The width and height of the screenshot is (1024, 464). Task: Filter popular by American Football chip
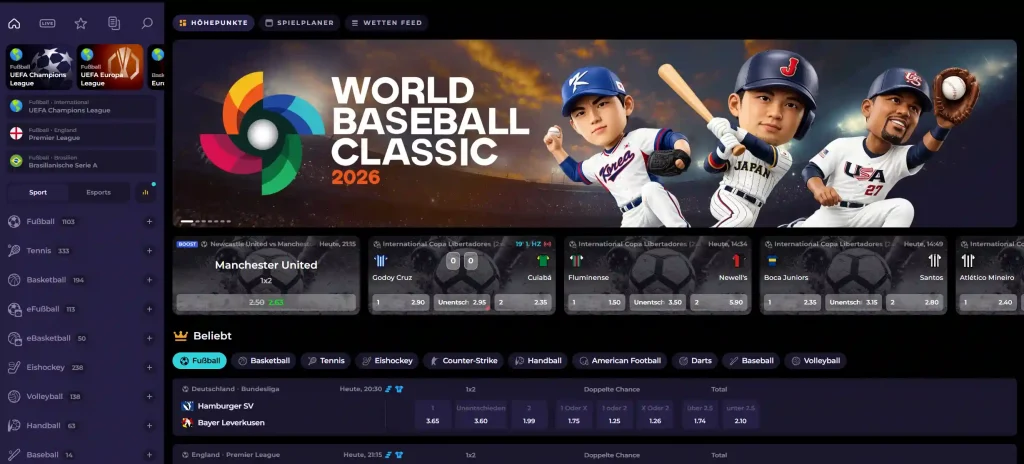(x=620, y=361)
